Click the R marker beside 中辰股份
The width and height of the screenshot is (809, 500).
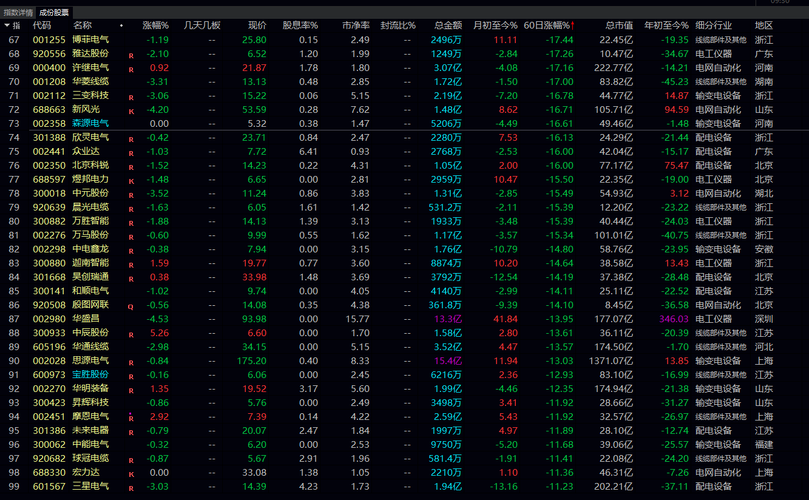(131, 334)
